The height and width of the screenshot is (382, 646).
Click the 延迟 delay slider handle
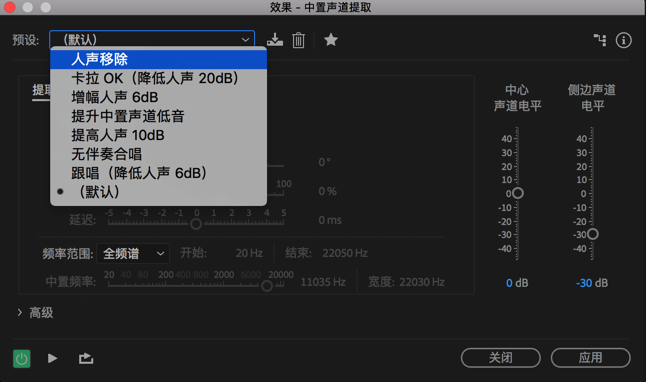[196, 224]
